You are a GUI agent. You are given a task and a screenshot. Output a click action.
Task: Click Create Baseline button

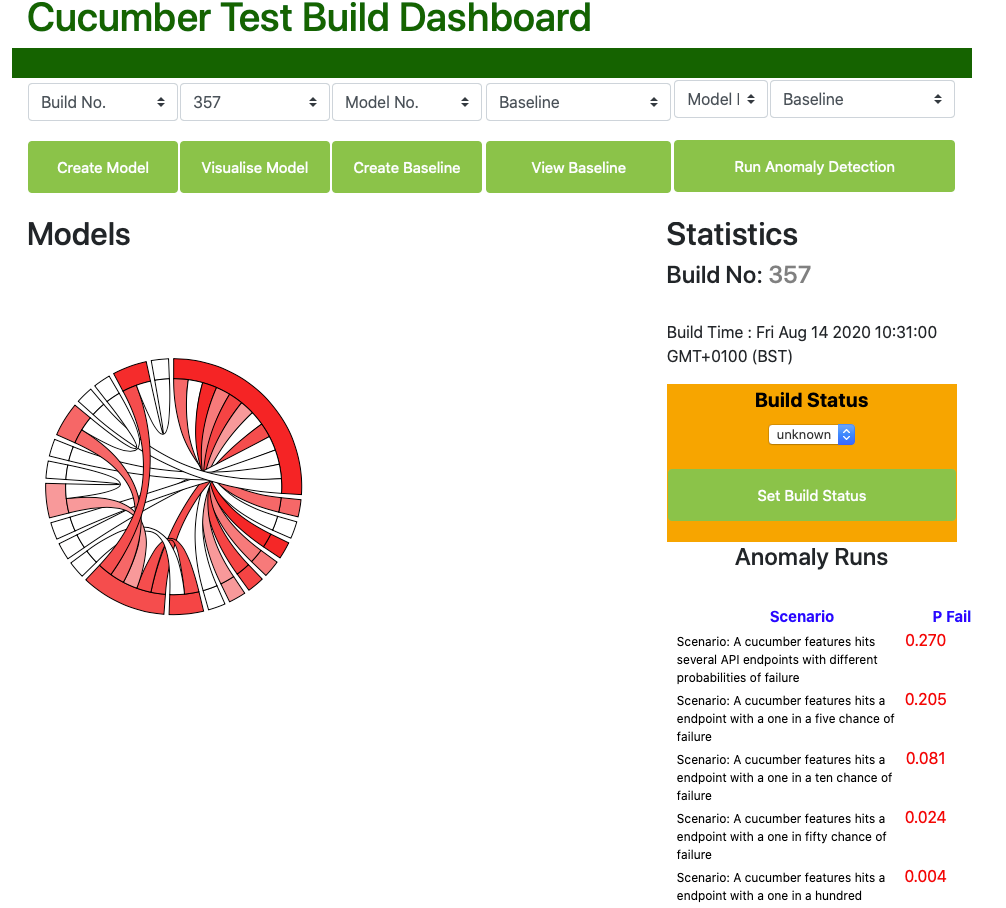pyautogui.click(x=407, y=167)
